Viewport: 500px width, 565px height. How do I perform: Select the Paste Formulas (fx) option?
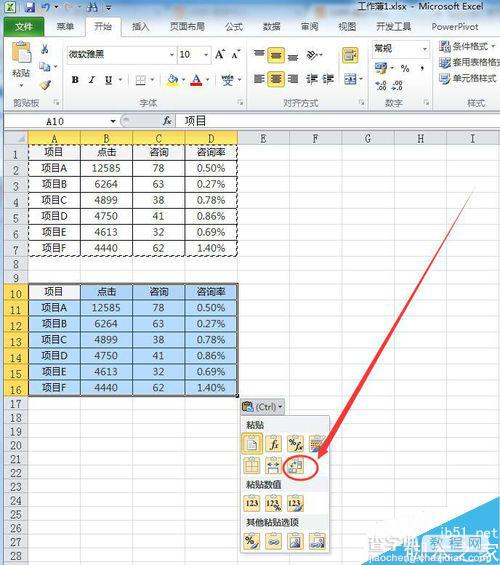[x=273, y=443]
